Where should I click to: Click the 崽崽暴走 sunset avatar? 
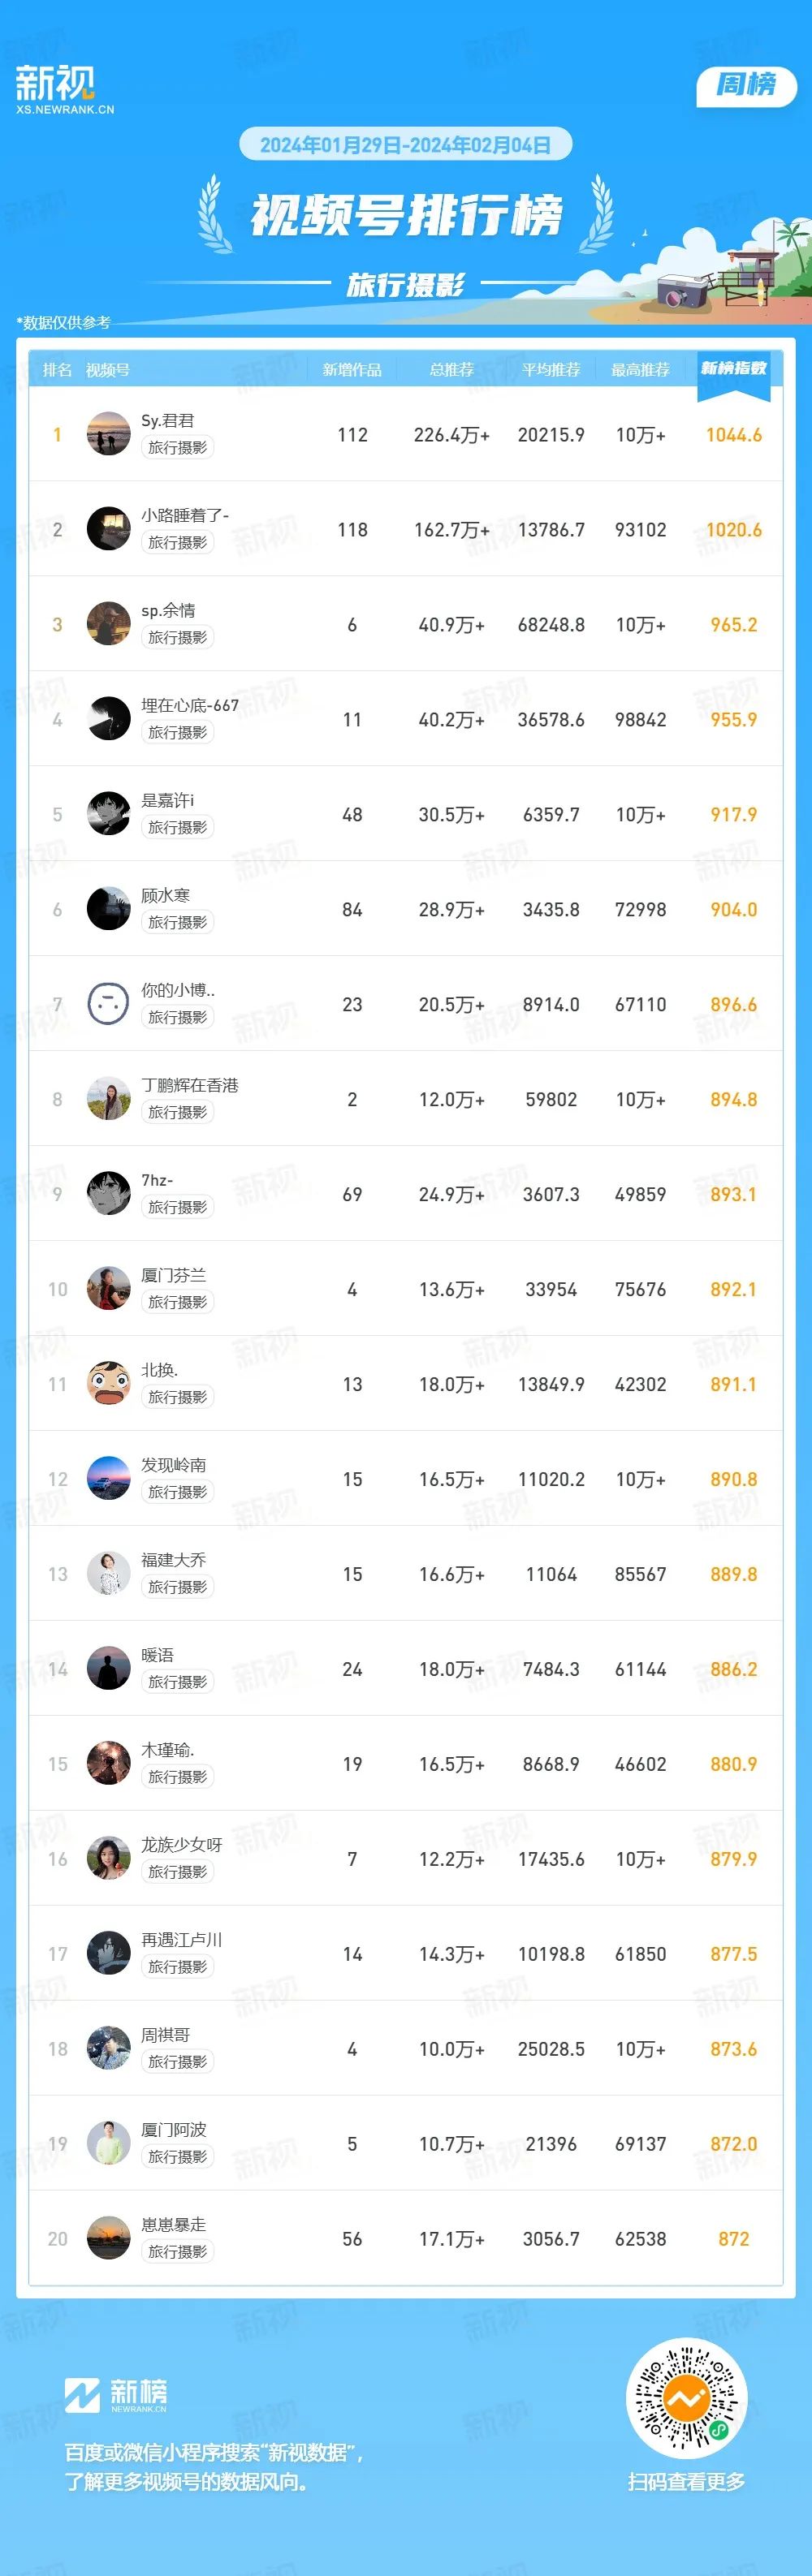pos(109,2239)
